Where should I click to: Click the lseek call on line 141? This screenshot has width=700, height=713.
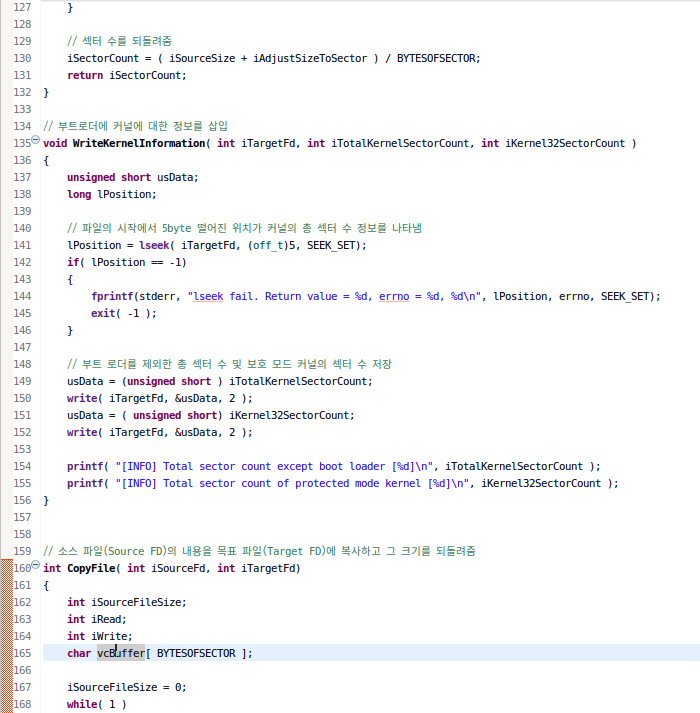(154, 246)
